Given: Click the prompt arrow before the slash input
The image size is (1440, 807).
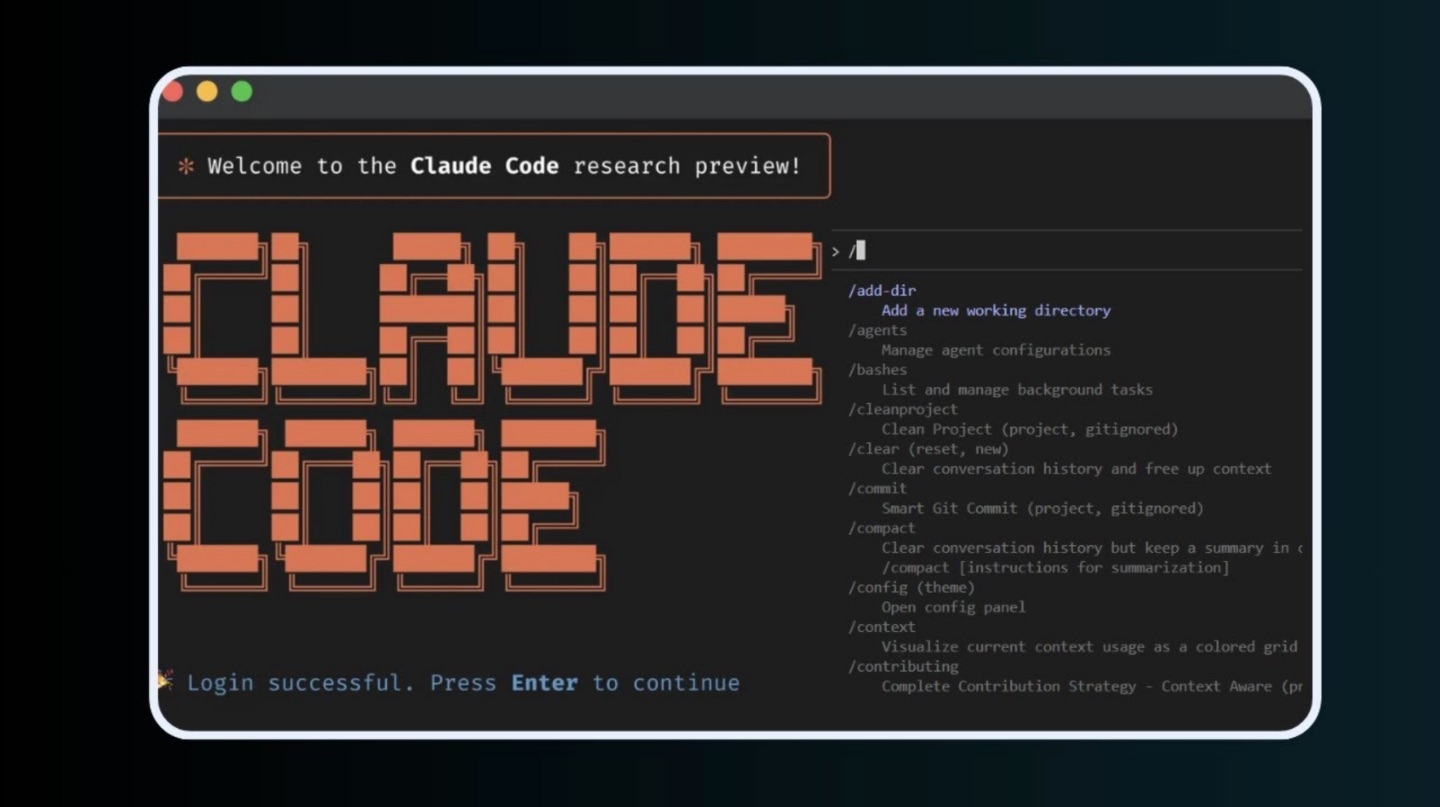Looking at the screenshot, I should 836,251.
